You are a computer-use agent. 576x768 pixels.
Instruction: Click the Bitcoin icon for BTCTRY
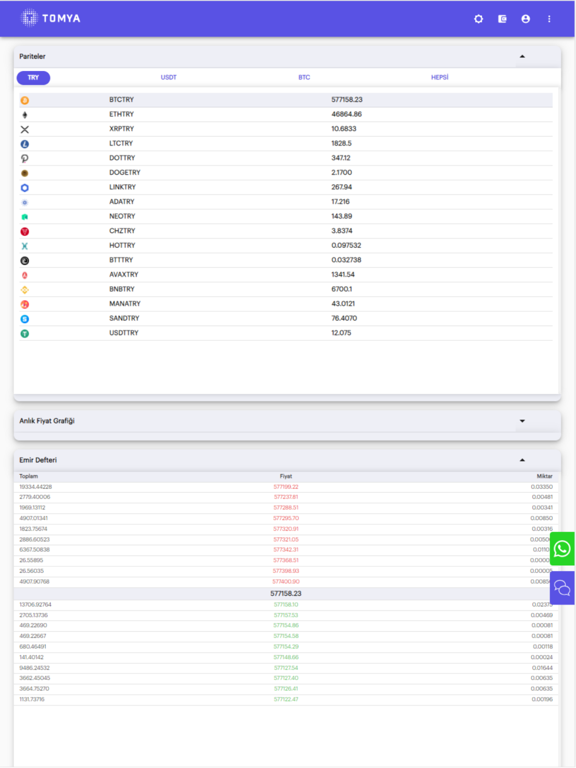coord(24,100)
